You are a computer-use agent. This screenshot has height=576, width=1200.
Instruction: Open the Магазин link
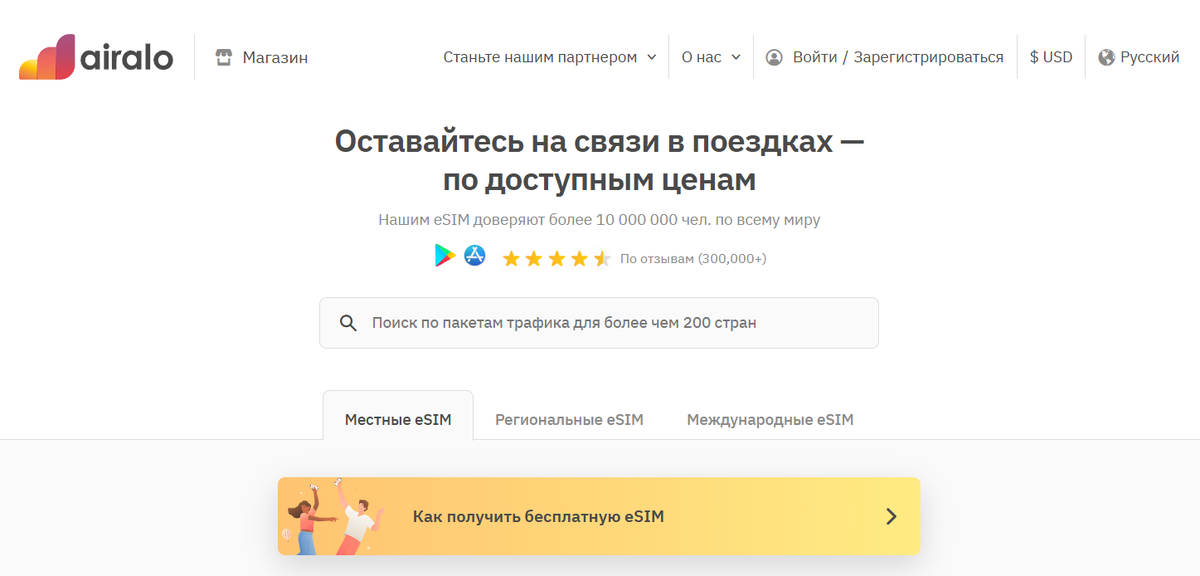[x=275, y=57]
